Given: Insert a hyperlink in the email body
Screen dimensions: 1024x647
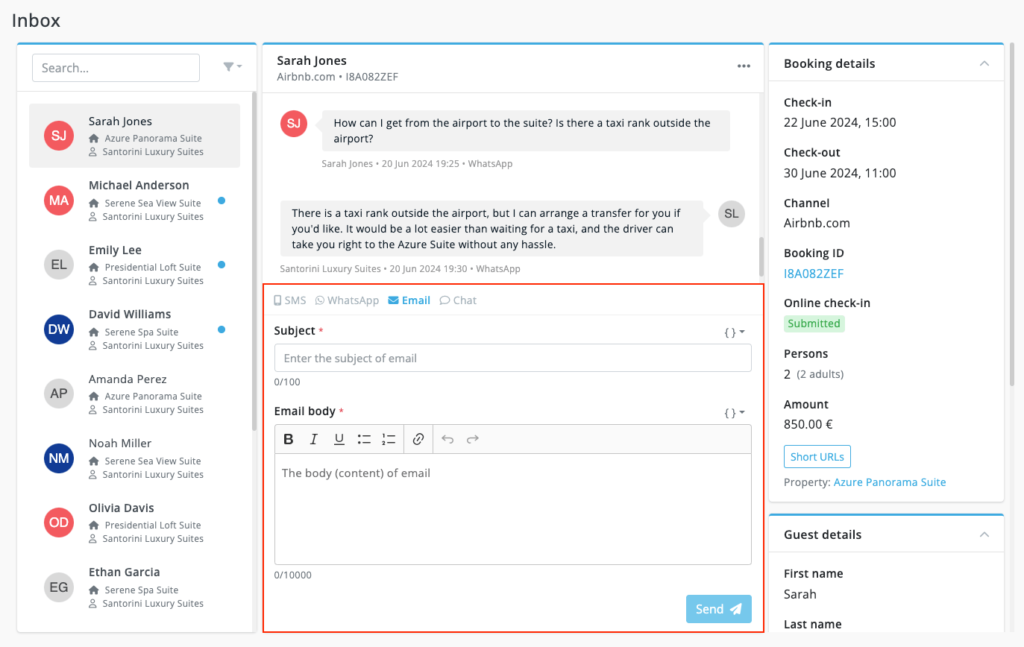Looking at the screenshot, I should point(418,439).
